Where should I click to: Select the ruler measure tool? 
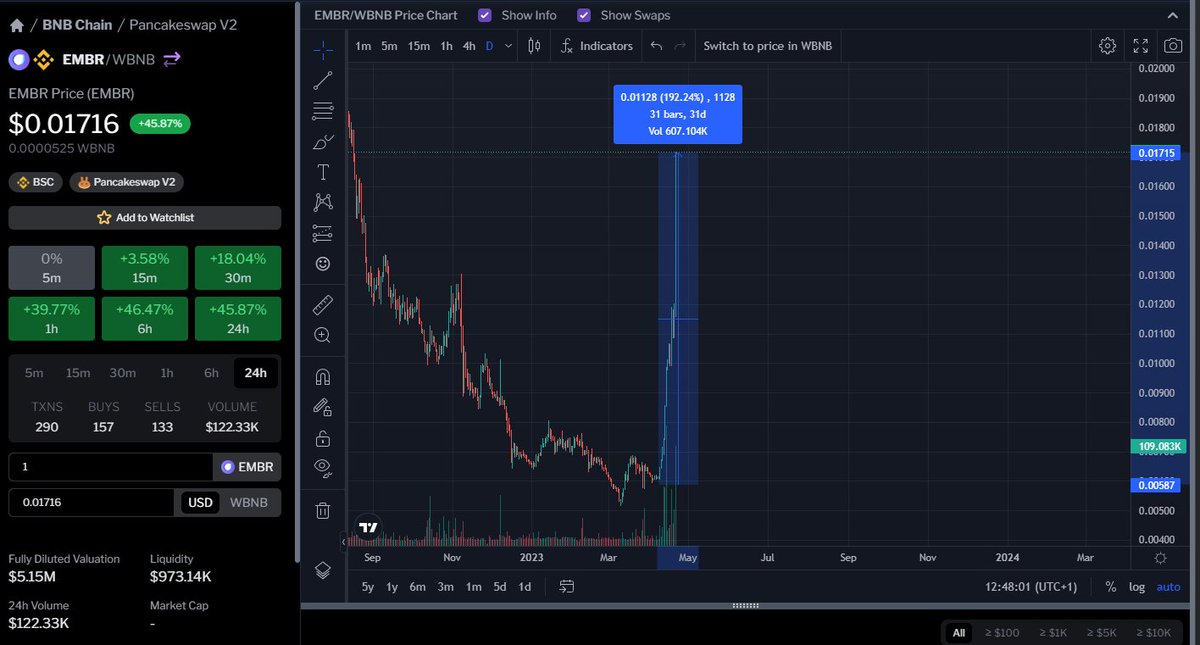[323, 305]
